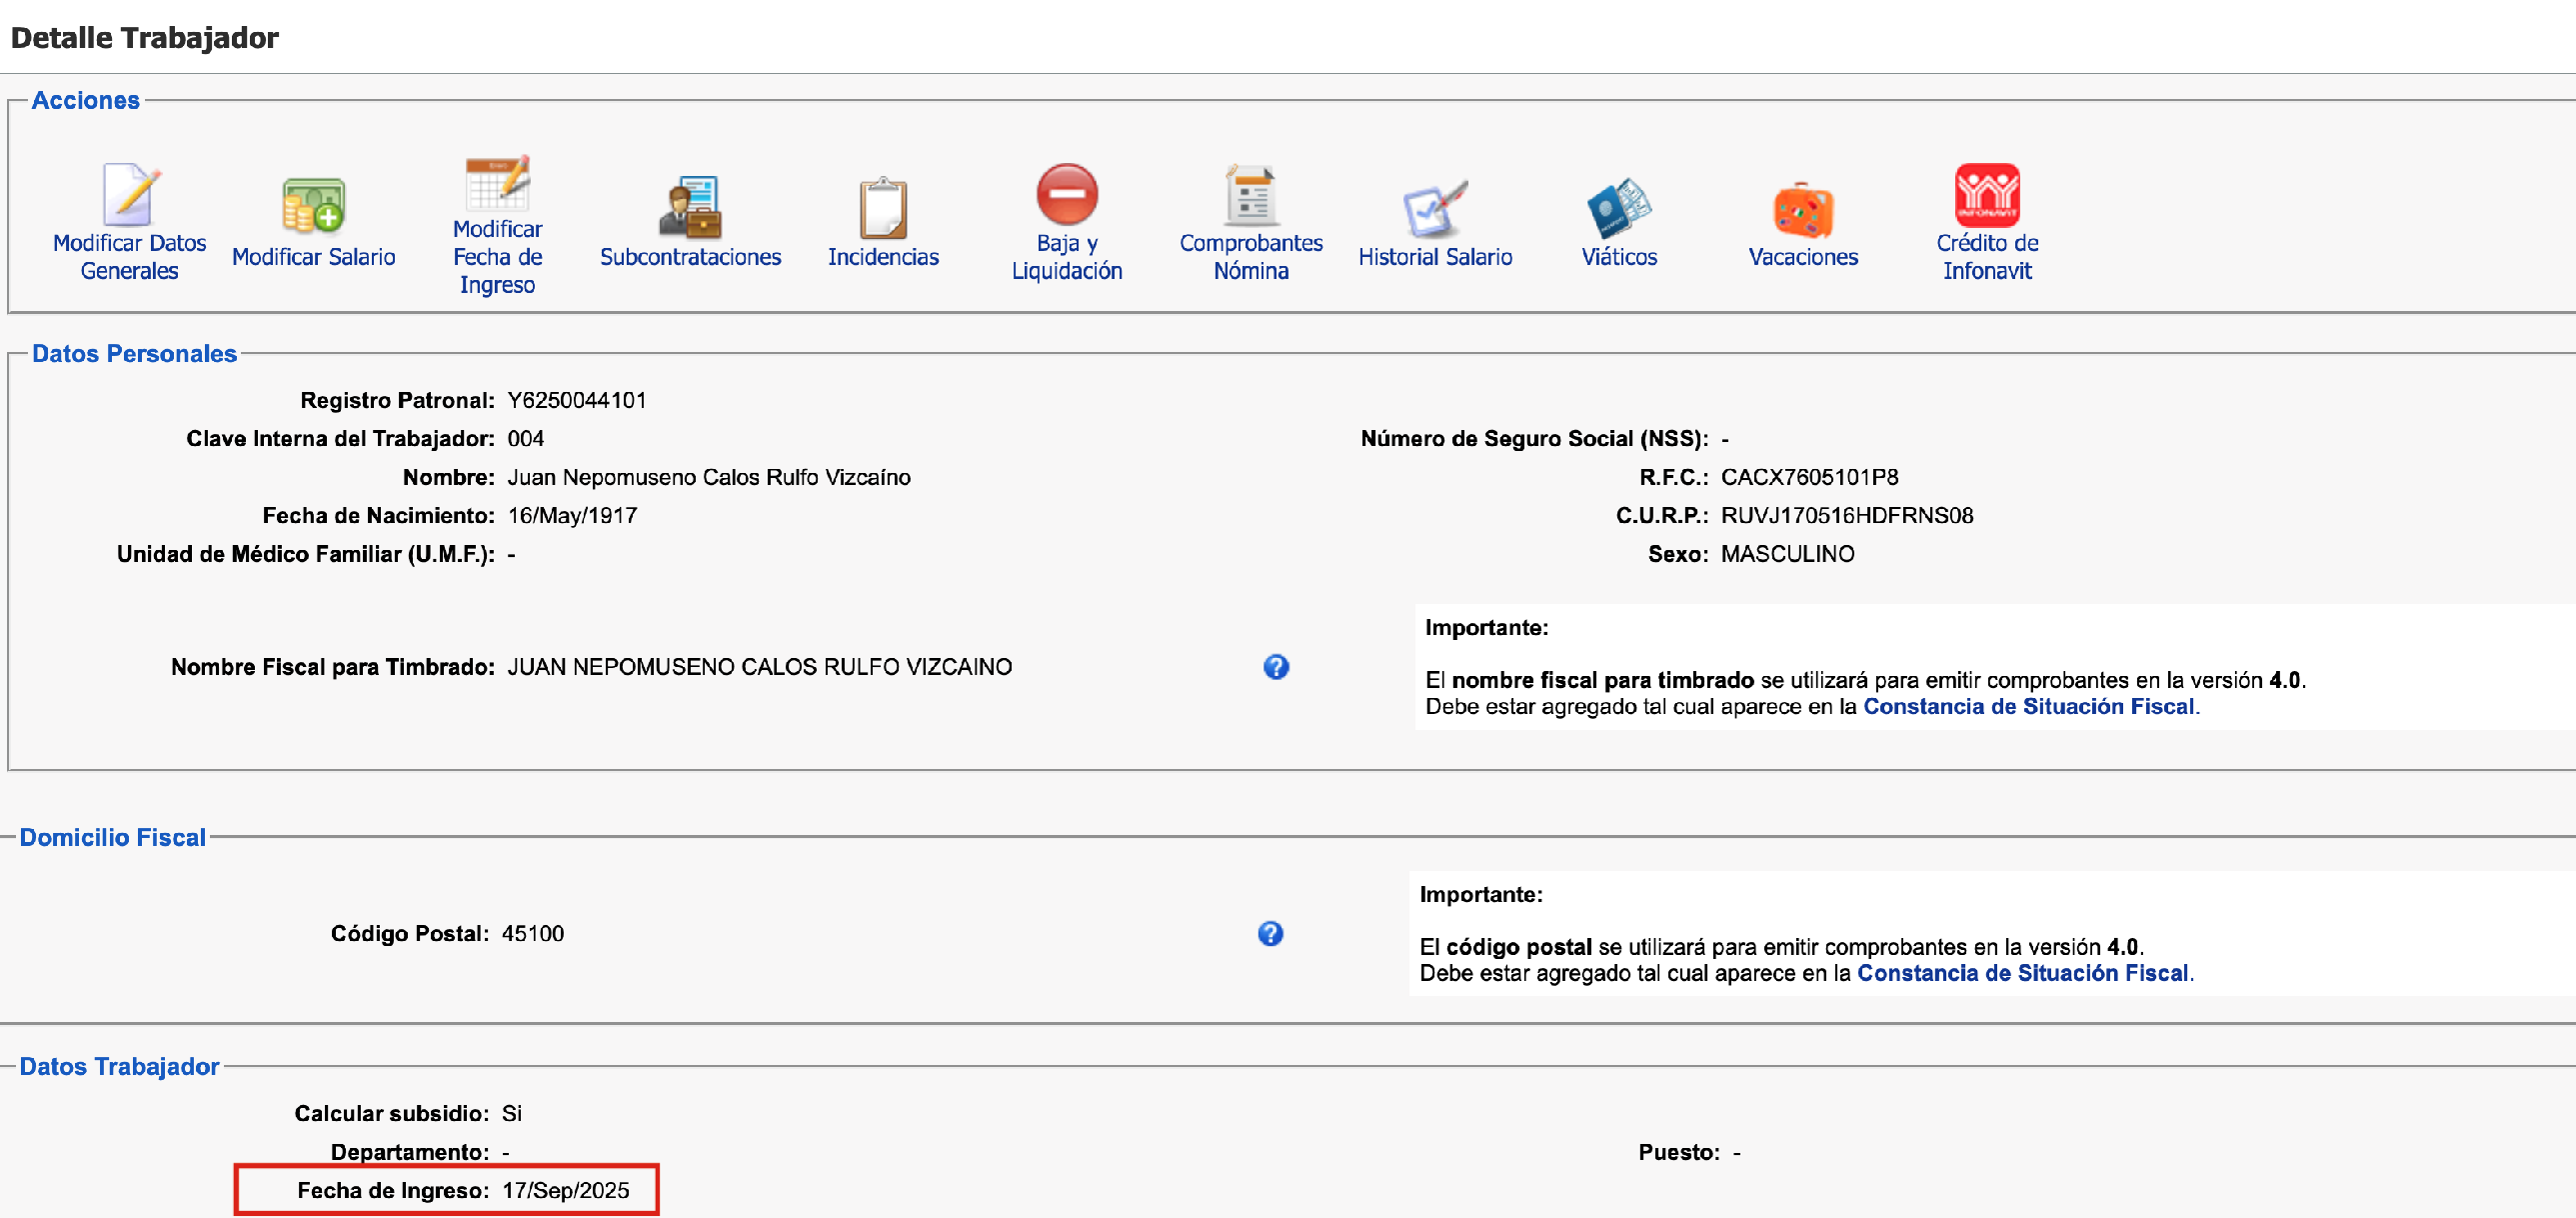Click the Historial Salario text link
This screenshot has height=1218, width=2576.
click(1434, 257)
